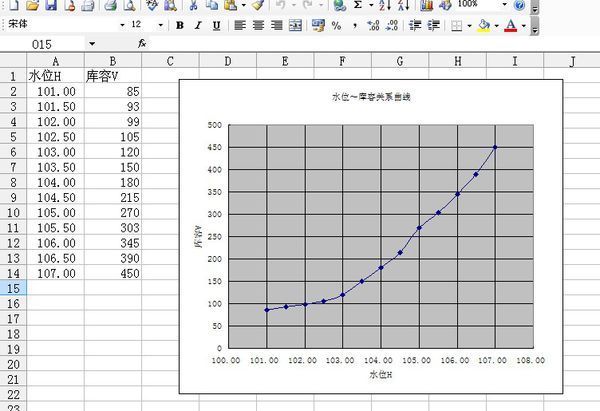Open Print Preview from the toolbar
The width and height of the screenshot is (600, 411).
[130, 5]
